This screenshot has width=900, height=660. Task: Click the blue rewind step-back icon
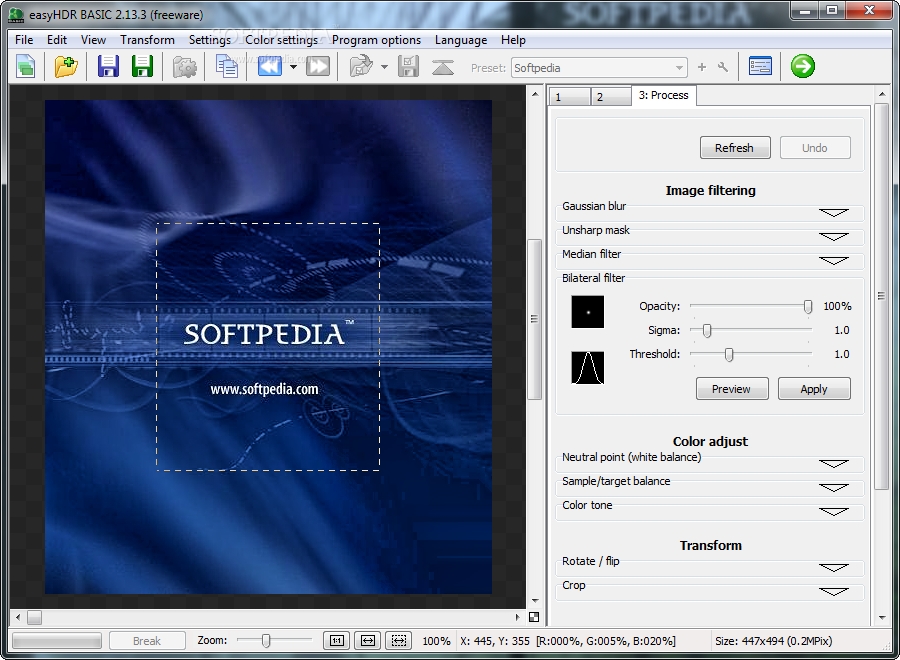(270, 67)
